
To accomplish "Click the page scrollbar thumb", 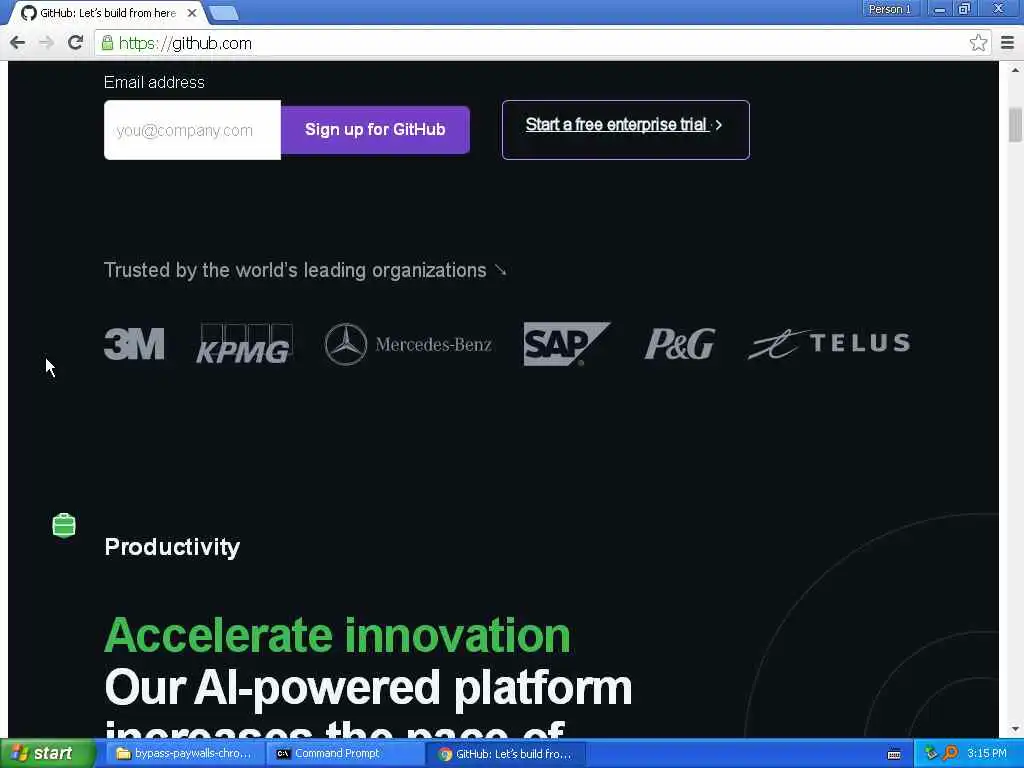I will (x=1015, y=124).
